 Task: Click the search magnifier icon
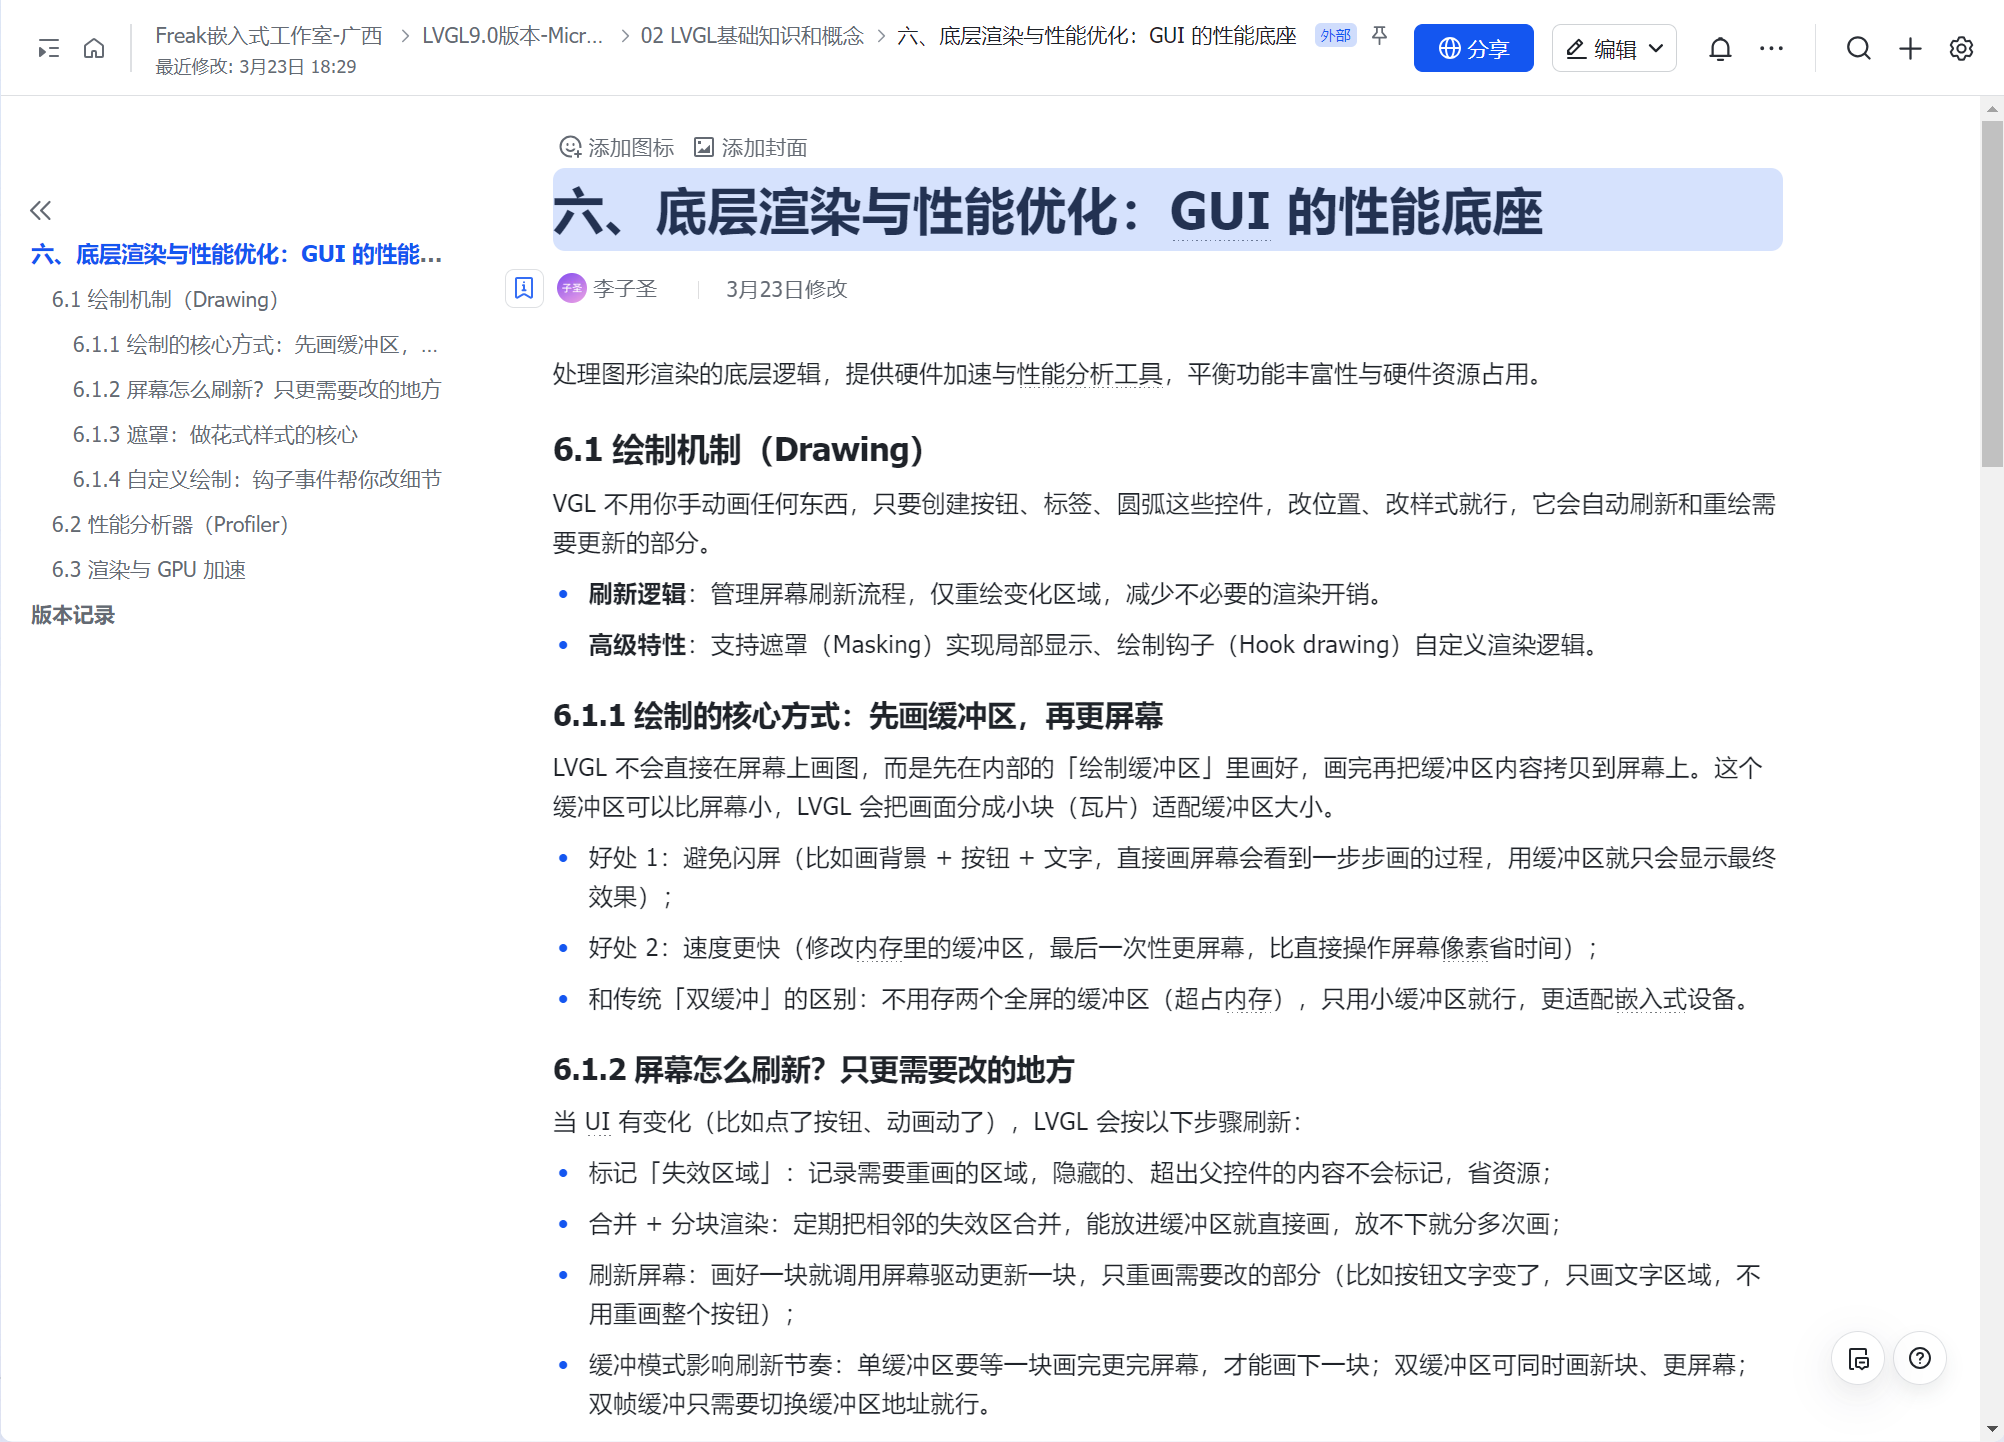click(1858, 48)
